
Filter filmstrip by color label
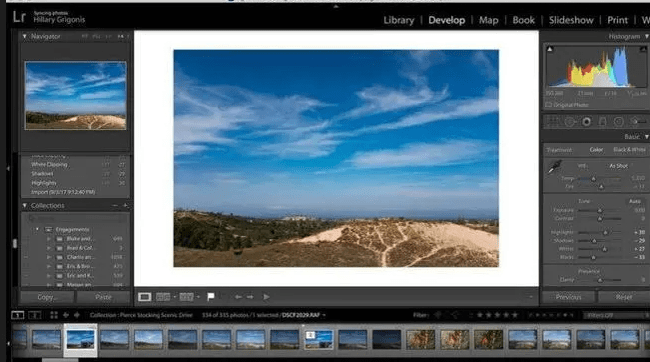551,315
